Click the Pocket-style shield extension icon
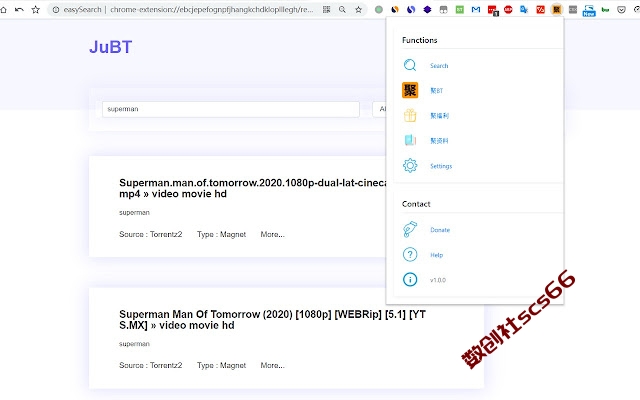Viewport: 640px width, 400px height. tap(621, 9)
